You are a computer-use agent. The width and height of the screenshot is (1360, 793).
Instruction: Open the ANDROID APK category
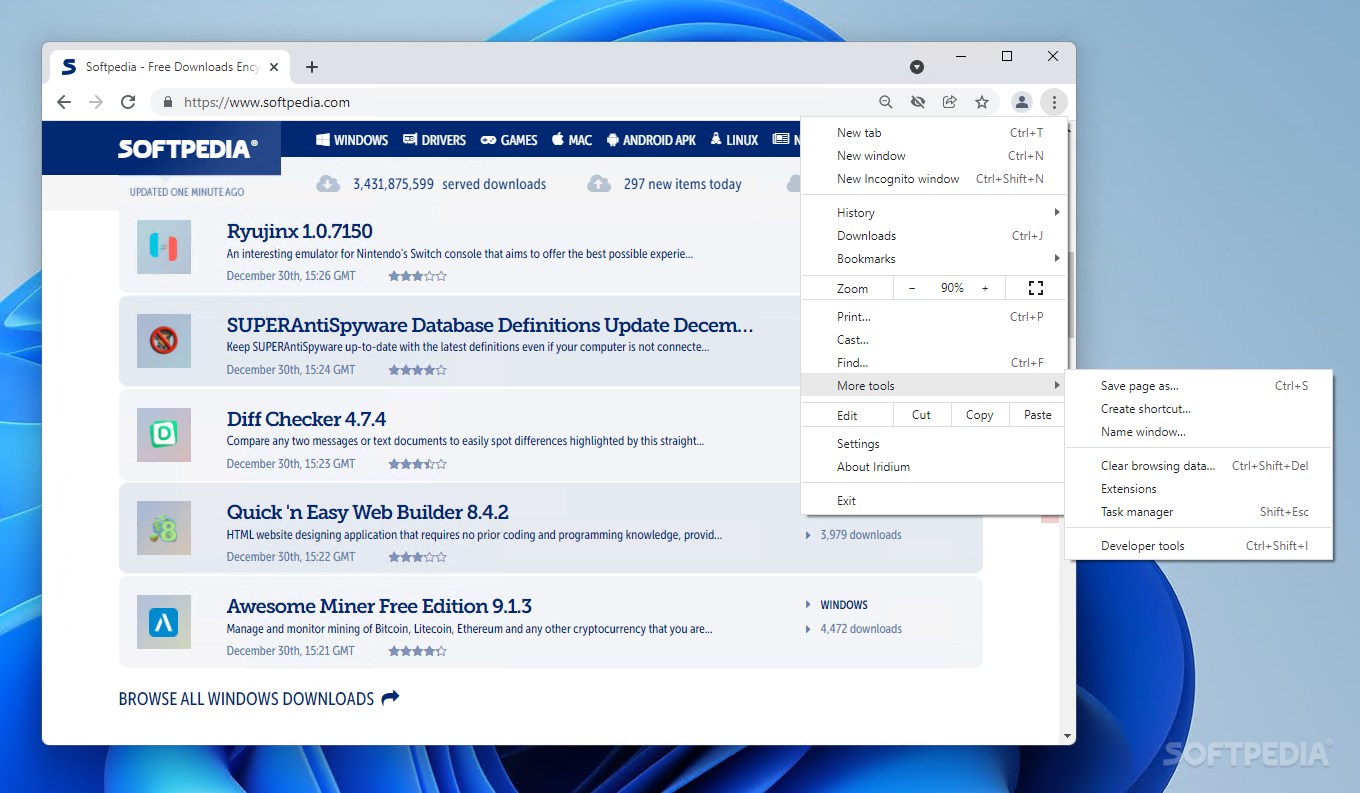click(651, 140)
